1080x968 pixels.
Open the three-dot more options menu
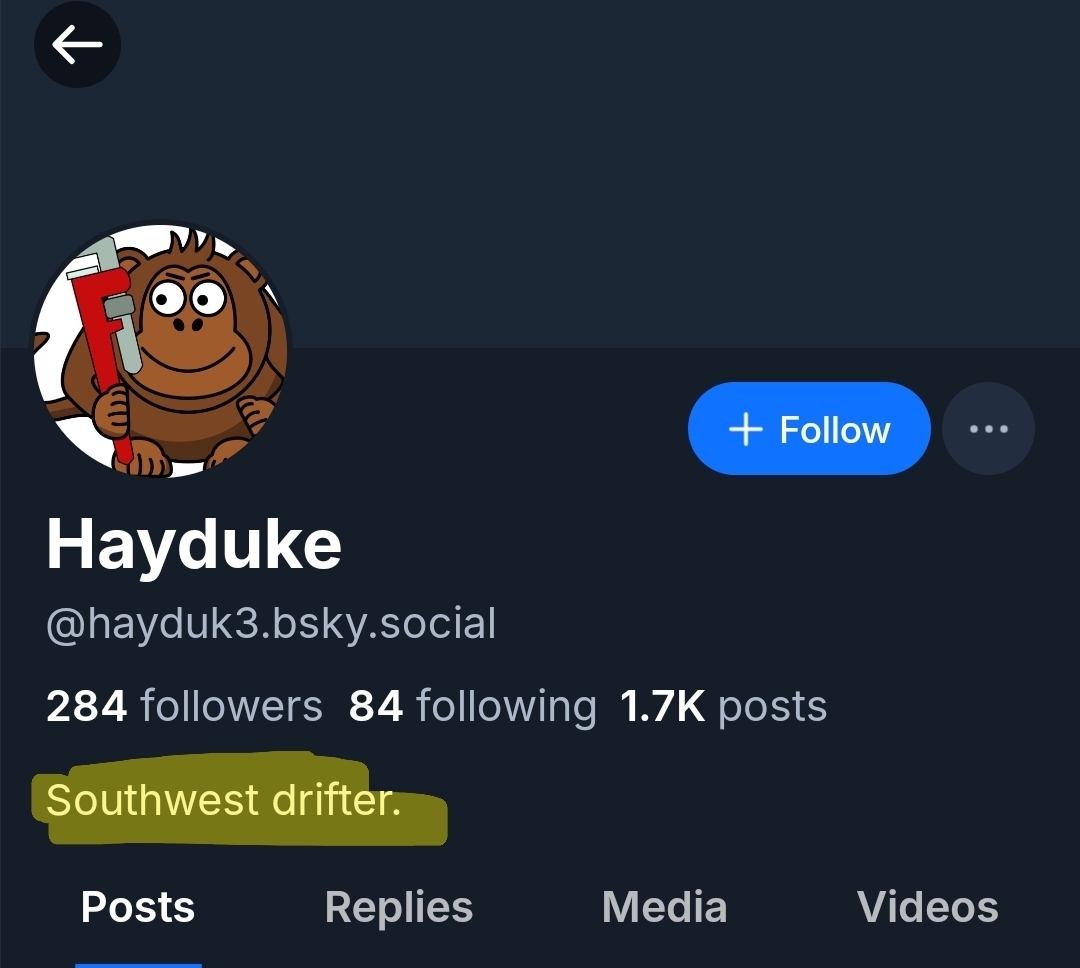tap(988, 429)
